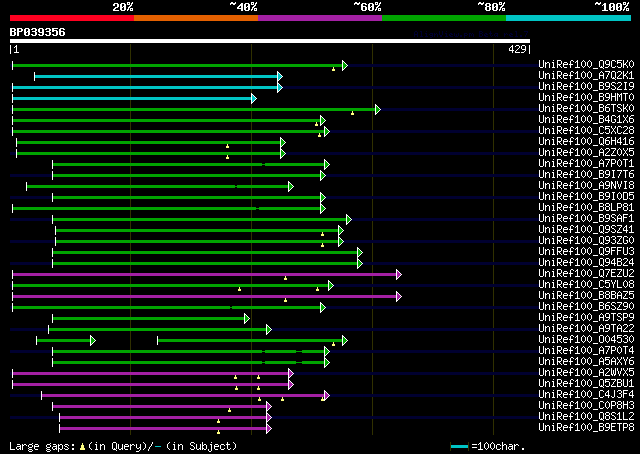Click the green arrowhead of the A9TSP9 alignment

point(247,318)
